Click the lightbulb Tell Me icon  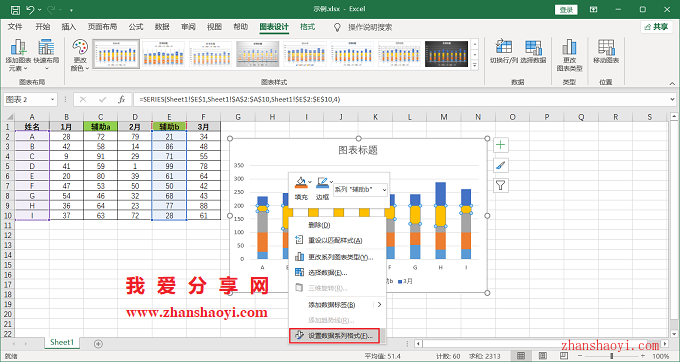point(337,27)
